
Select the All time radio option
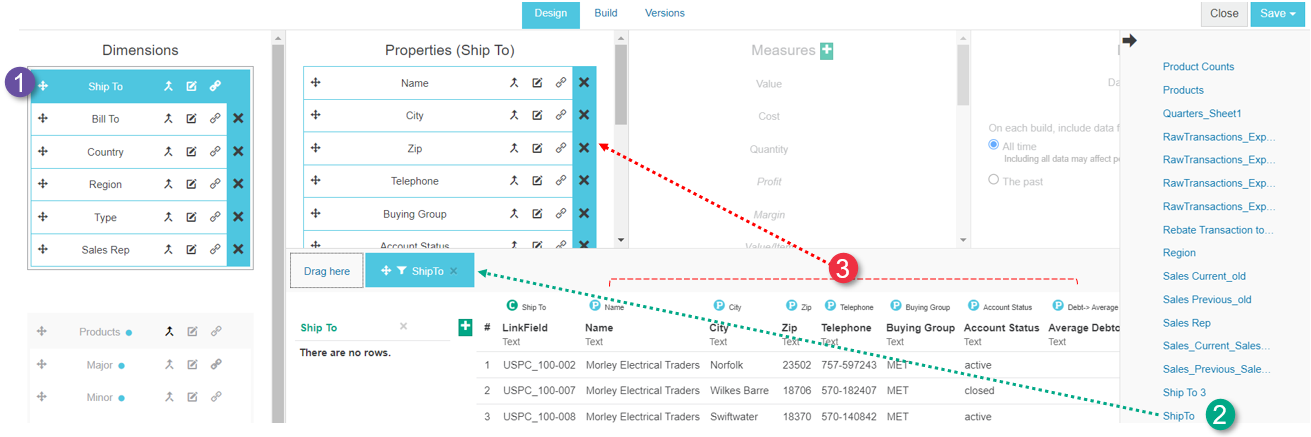point(994,145)
